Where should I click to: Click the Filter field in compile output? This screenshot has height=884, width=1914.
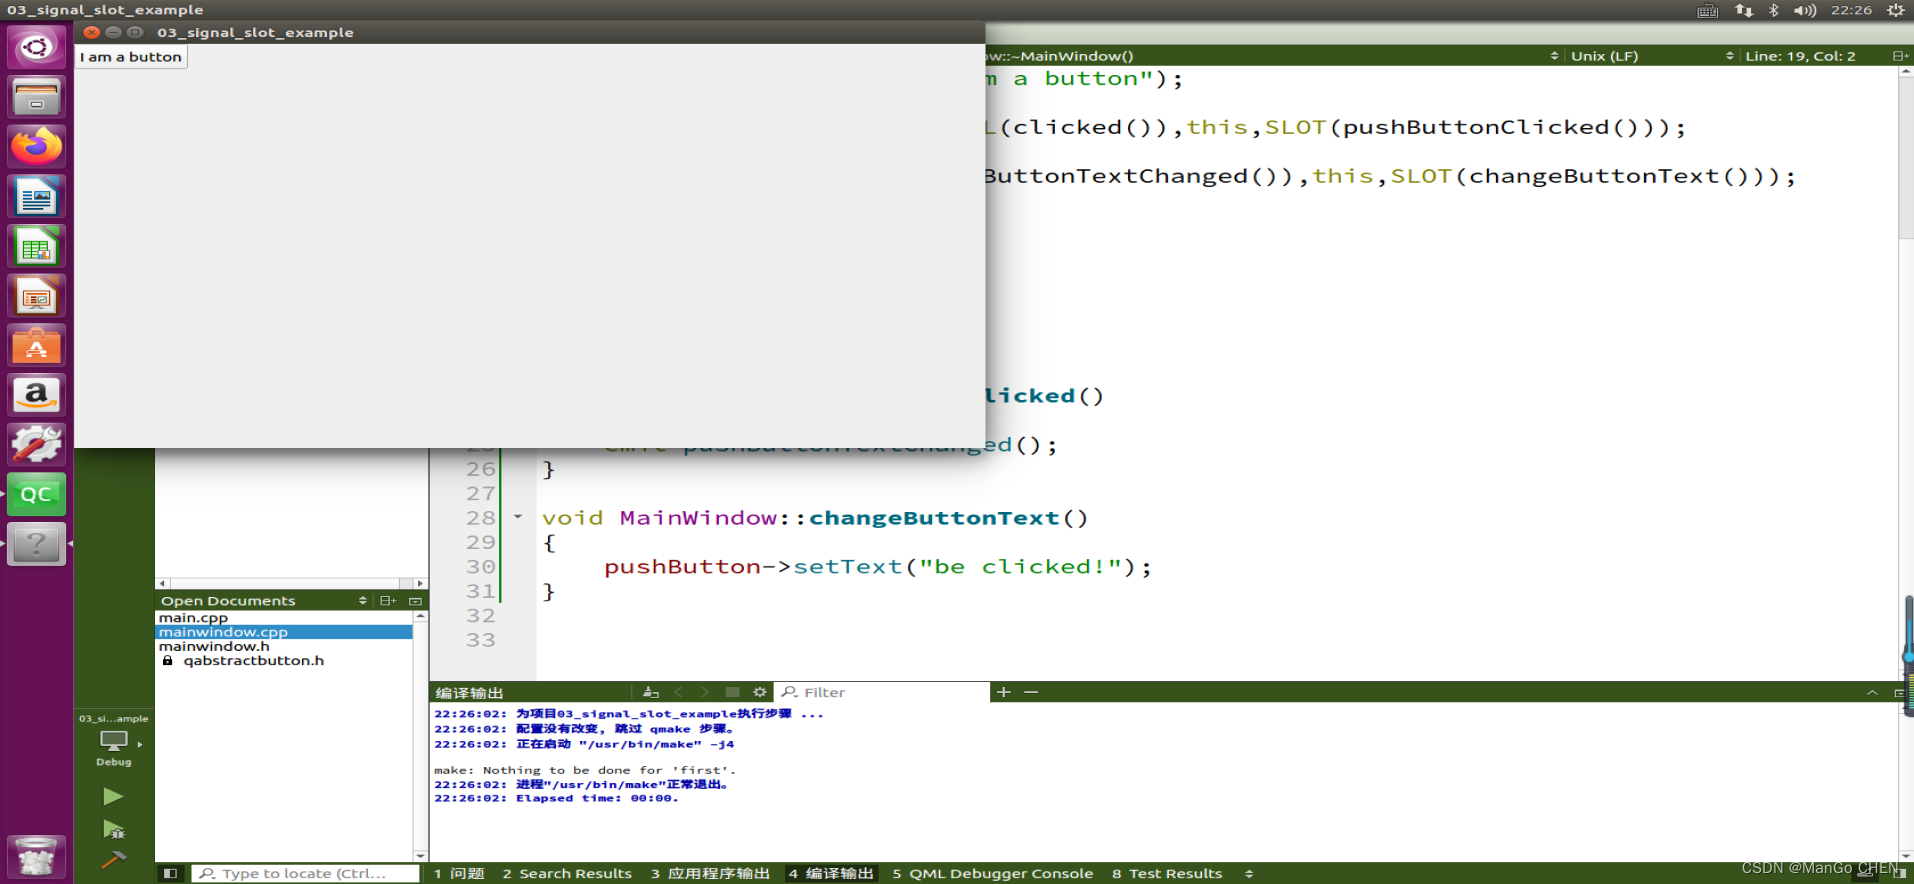pyautogui.click(x=883, y=692)
